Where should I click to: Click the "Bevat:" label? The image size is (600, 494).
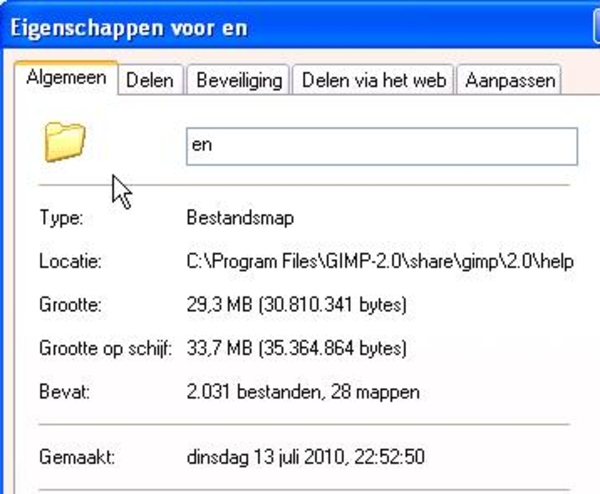click(x=62, y=391)
